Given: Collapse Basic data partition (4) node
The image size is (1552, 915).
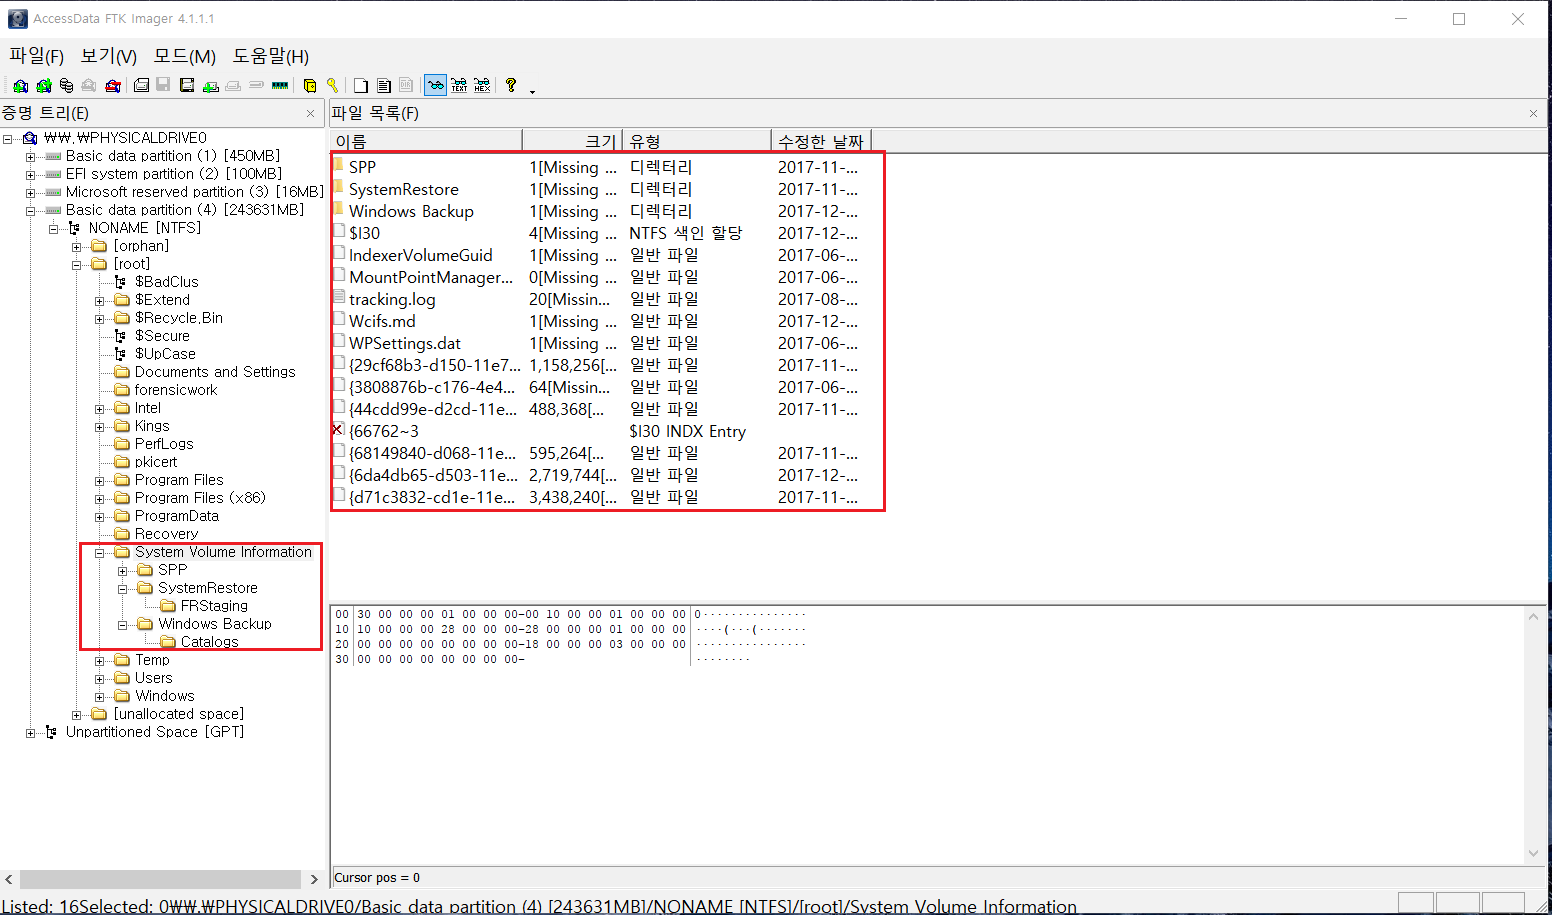Looking at the screenshot, I should point(30,211).
